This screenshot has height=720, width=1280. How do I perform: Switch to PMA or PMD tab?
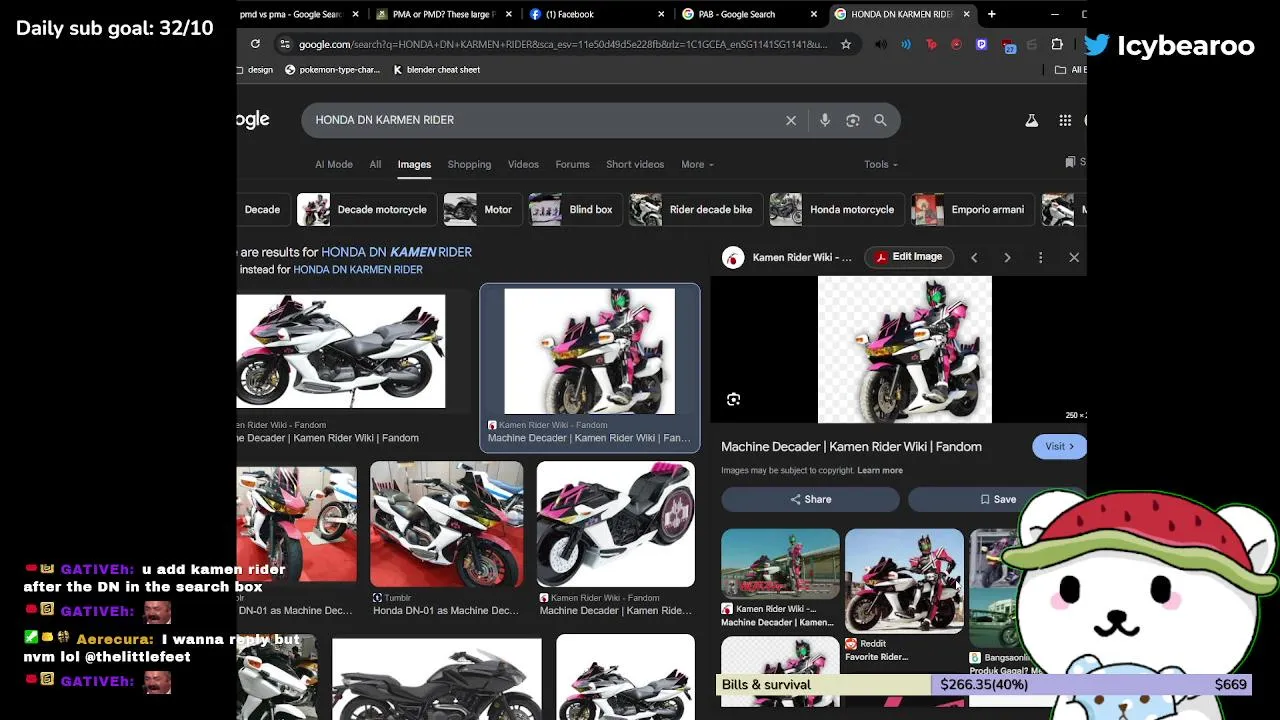(442, 14)
